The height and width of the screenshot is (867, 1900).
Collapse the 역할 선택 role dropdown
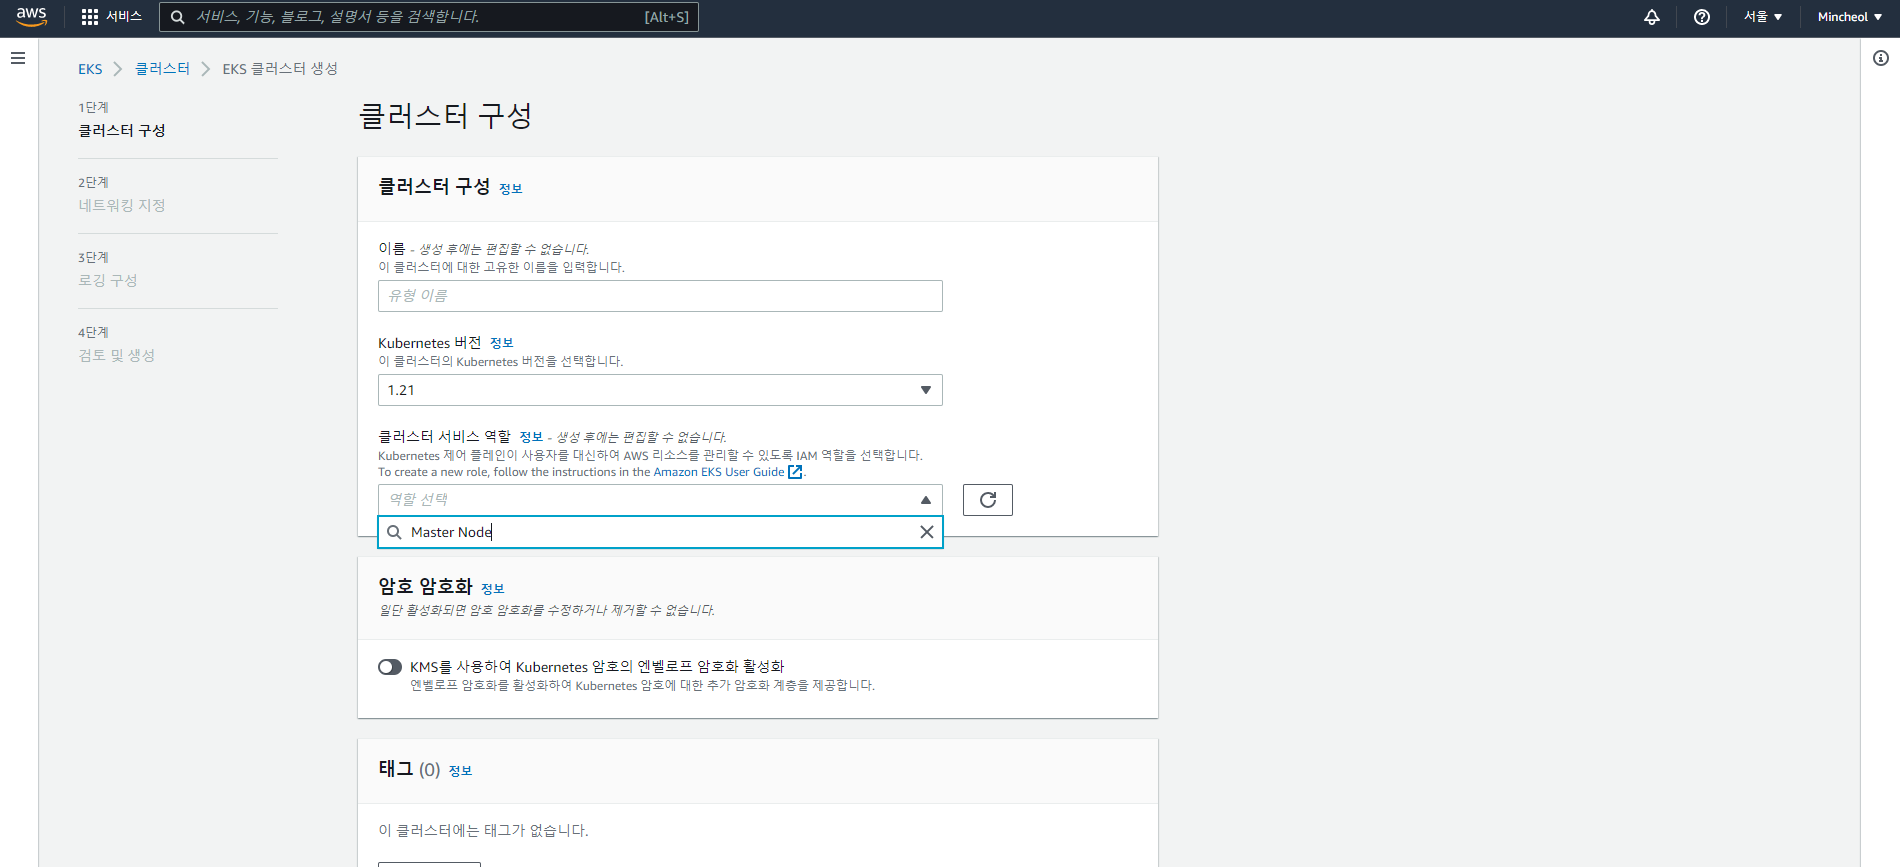coord(660,500)
